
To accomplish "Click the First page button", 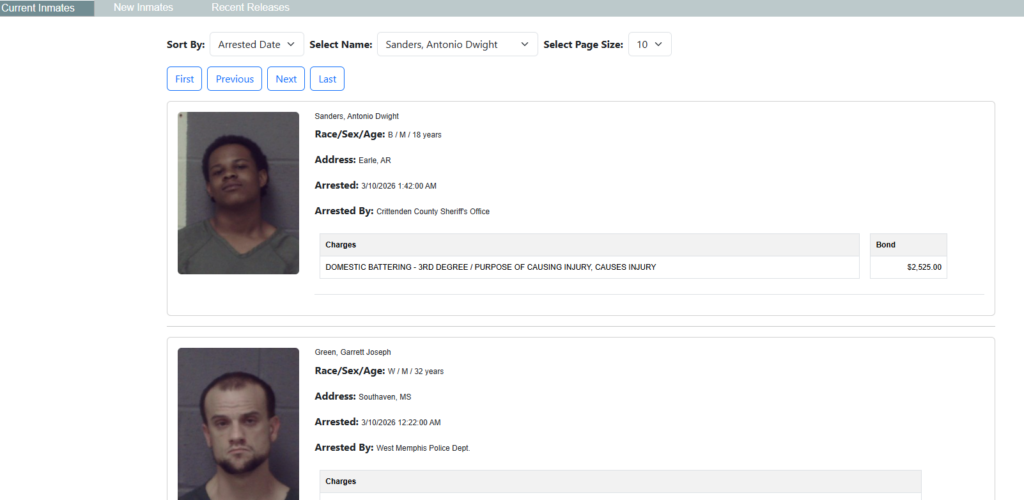I will coord(185,79).
